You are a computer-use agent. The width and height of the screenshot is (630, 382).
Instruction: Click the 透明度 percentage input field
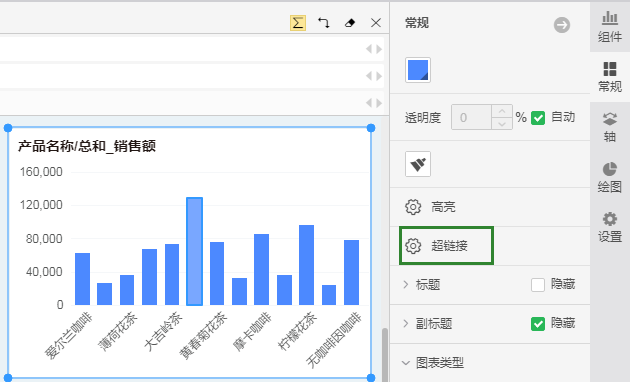(x=471, y=117)
